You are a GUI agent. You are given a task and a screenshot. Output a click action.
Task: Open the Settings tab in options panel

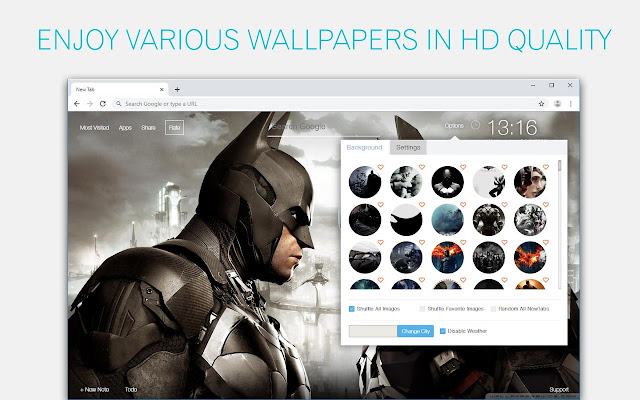(408, 147)
